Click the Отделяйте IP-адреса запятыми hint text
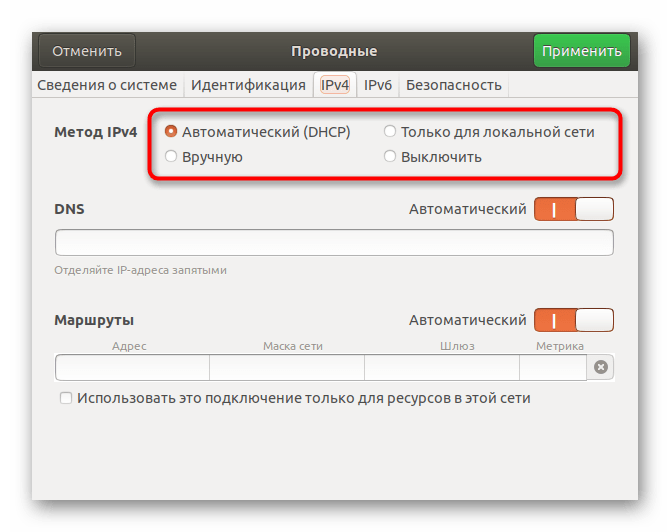Image resolution: width=670 pixels, height=532 pixels. click(140, 270)
